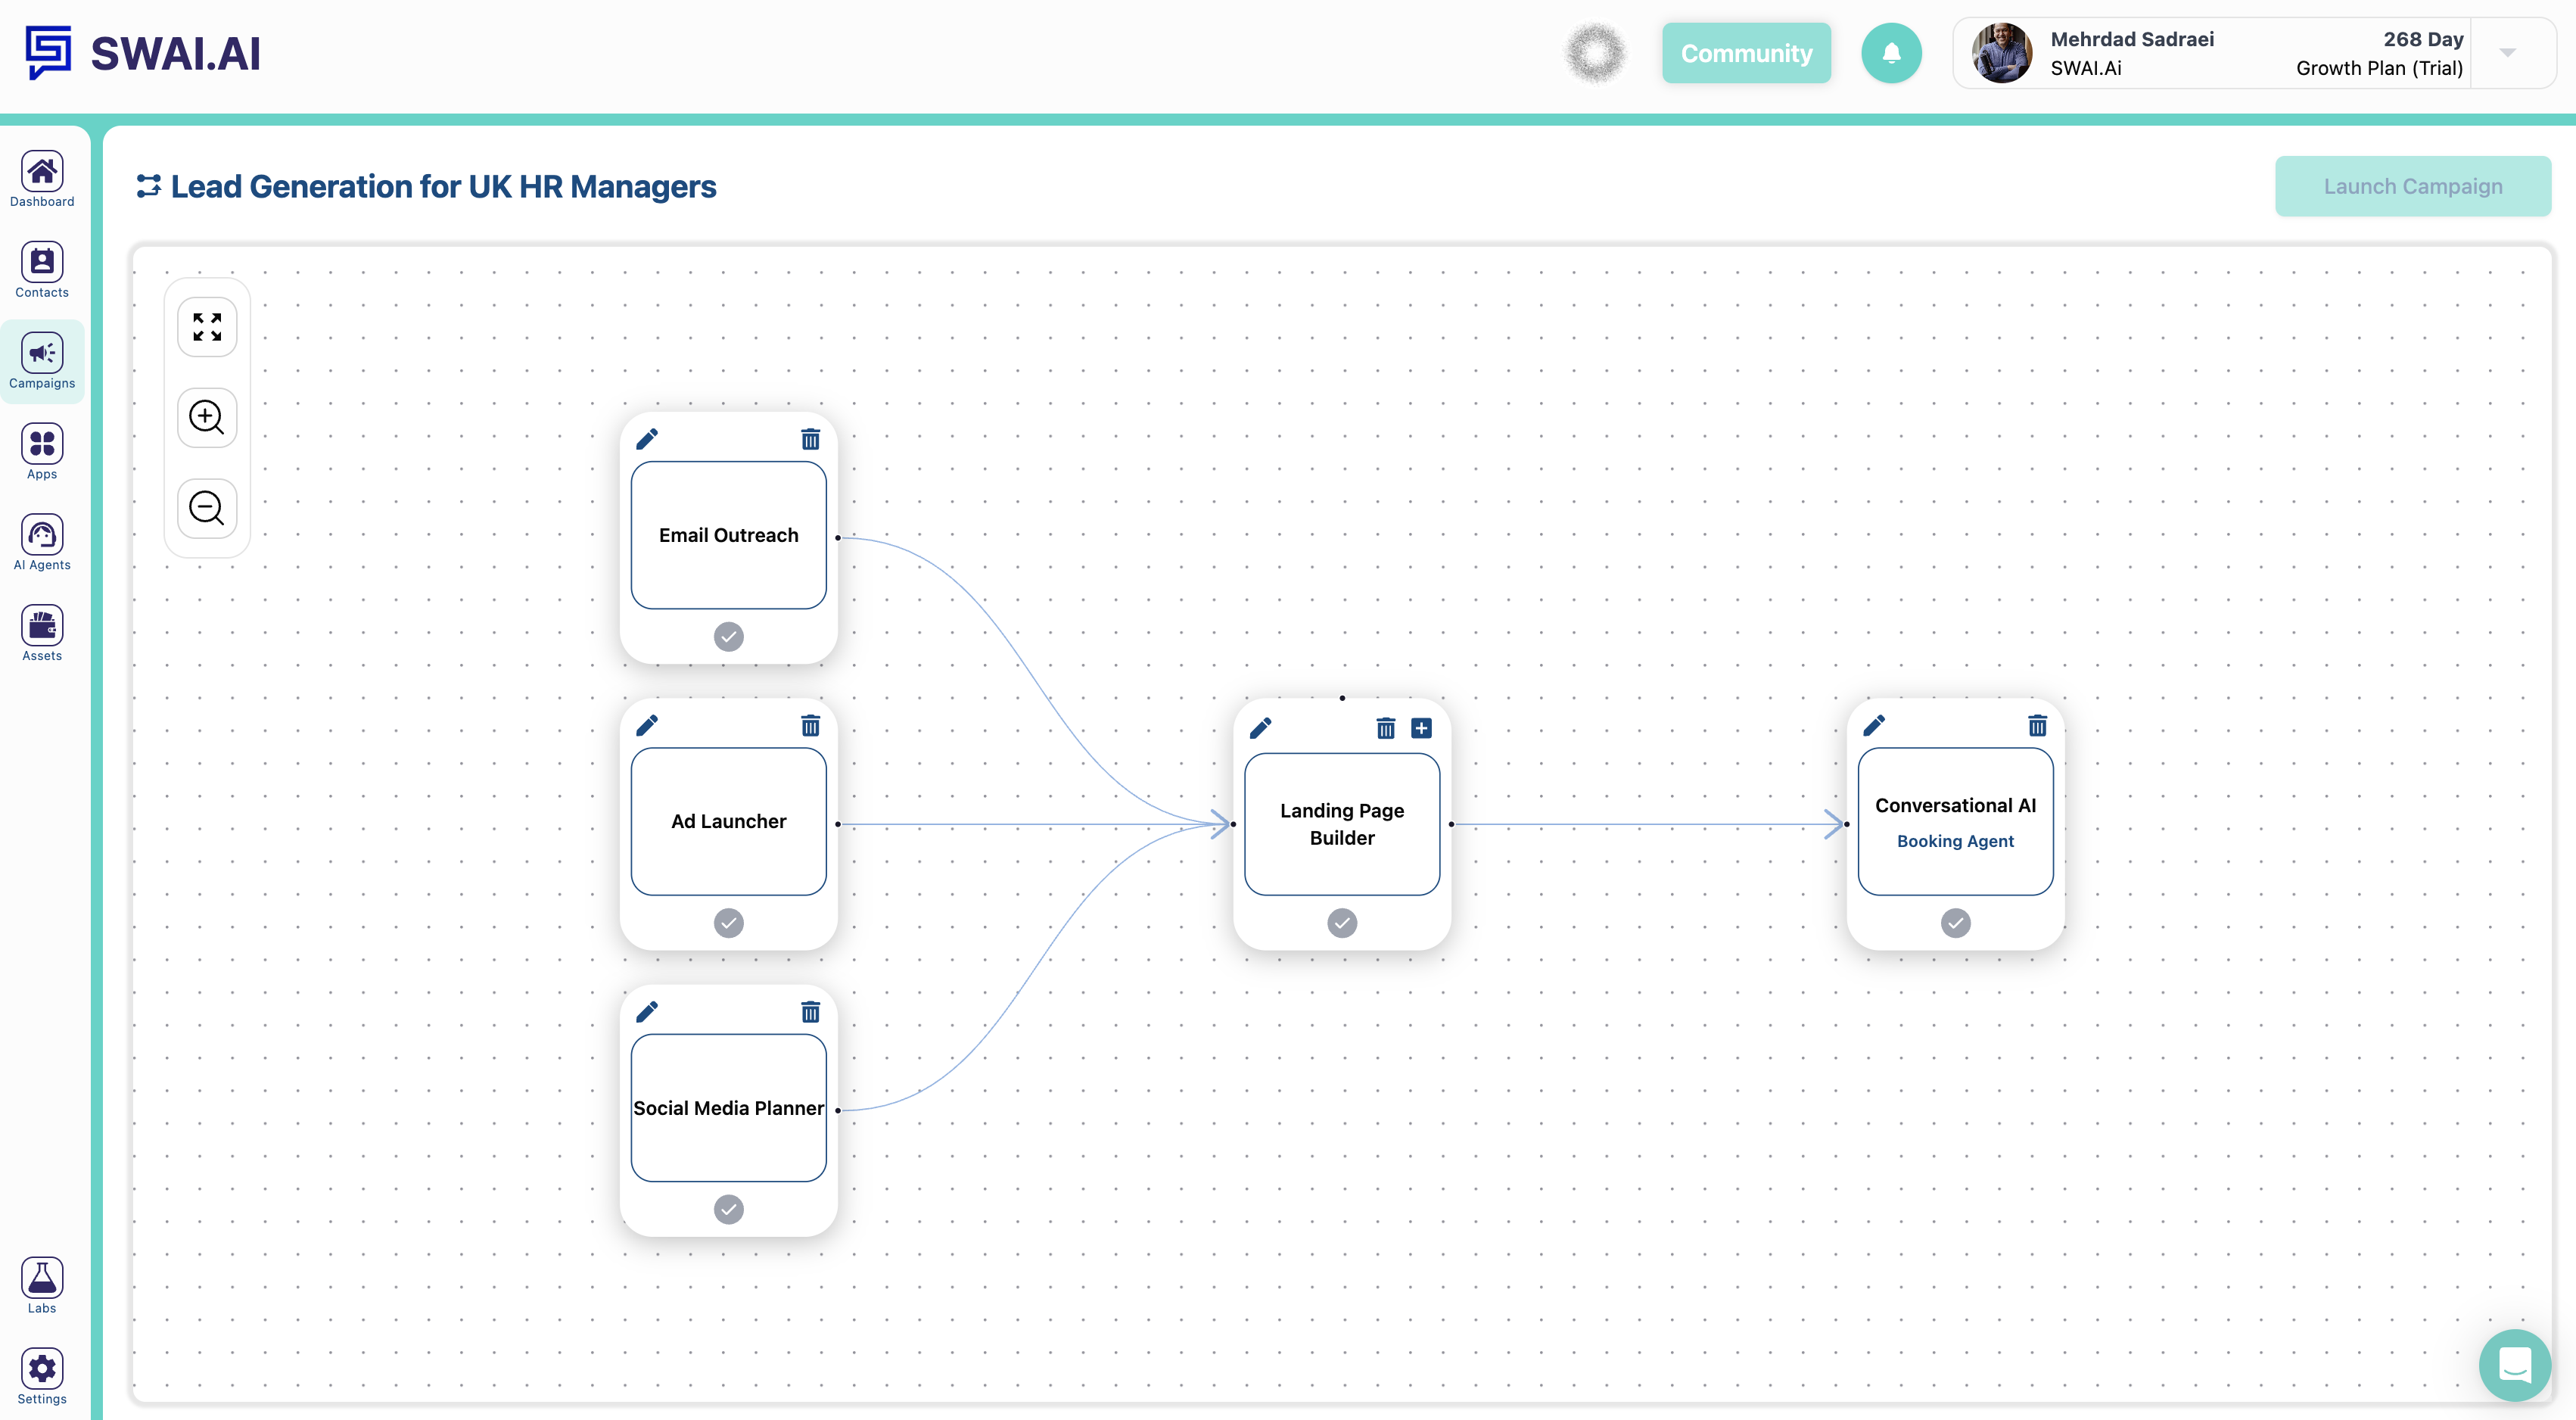Delete the Social Media Planner node
This screenshot has width=2576, height=1420.
[x=809, y=1012]
